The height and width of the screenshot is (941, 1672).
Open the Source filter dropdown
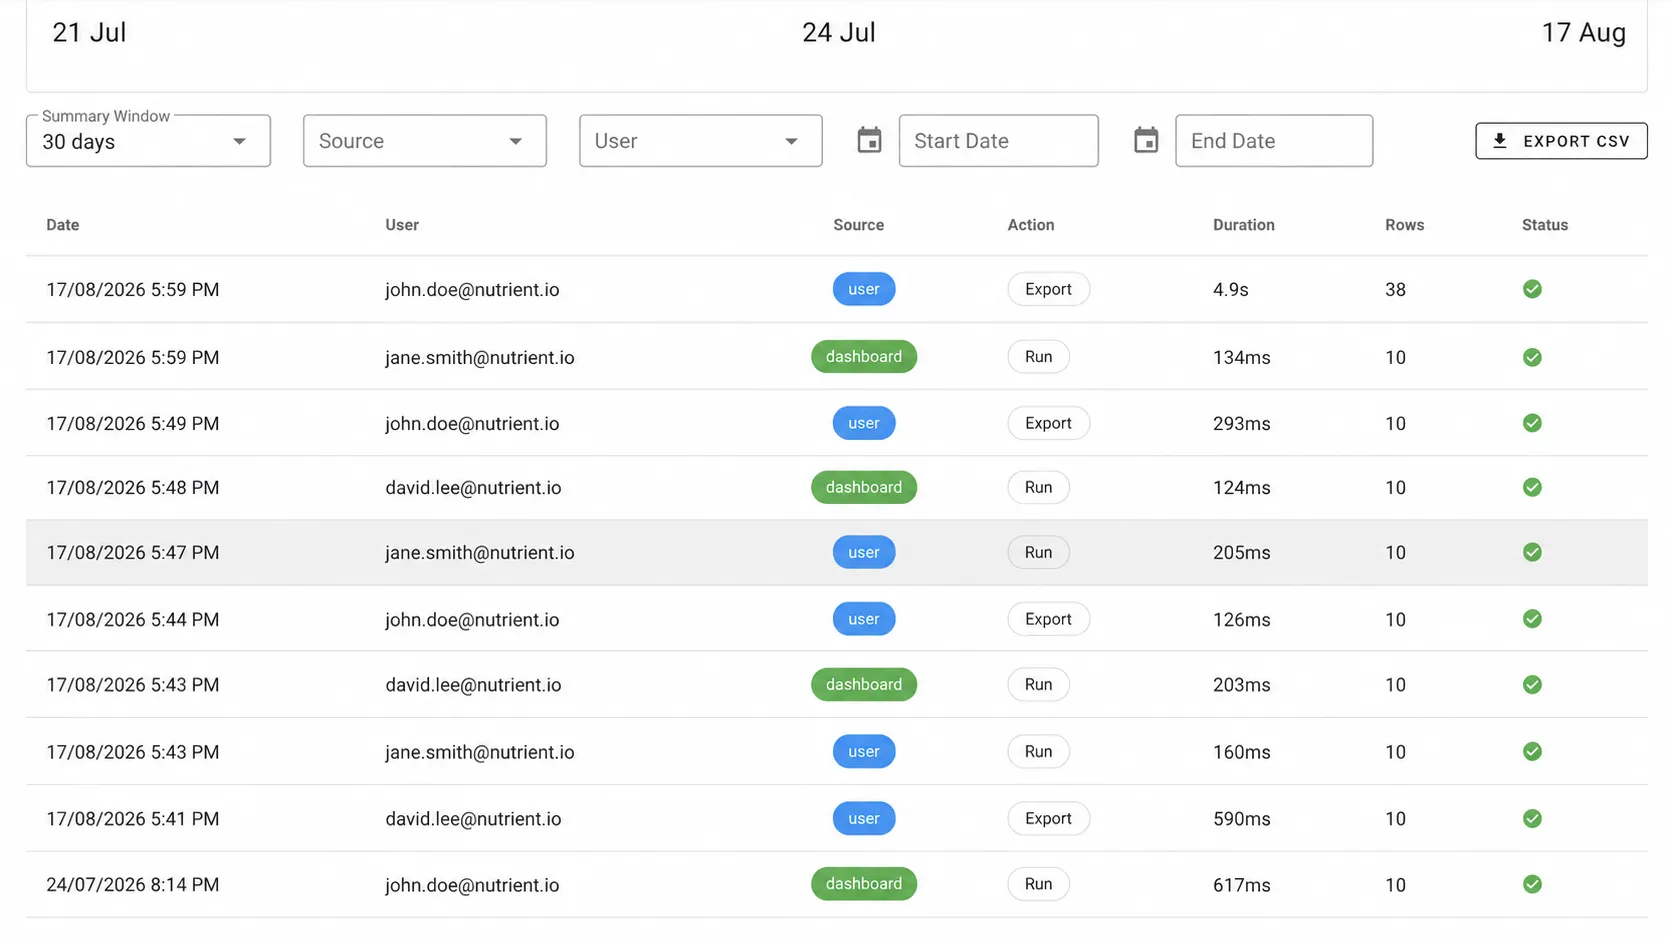(425, 141)
